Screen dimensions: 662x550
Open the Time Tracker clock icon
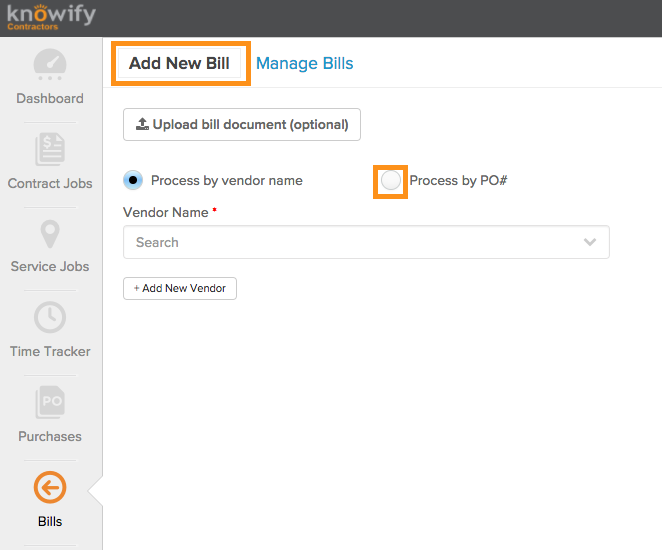(50, 317)
